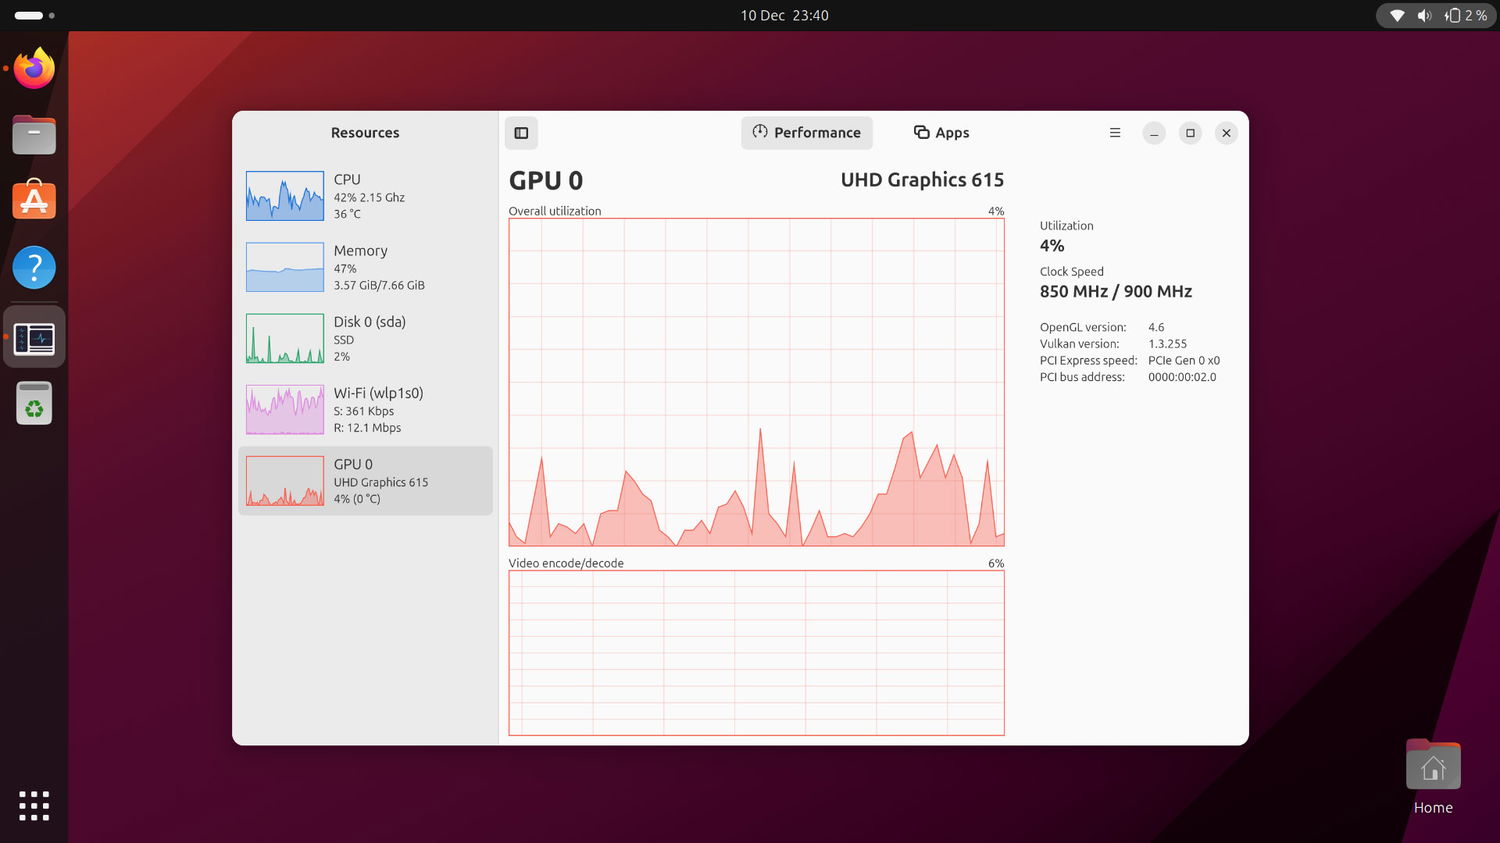Click the 42% 2.15 Ghz CPU text
The image size is (1500, 843).
(x=369, y=198)
